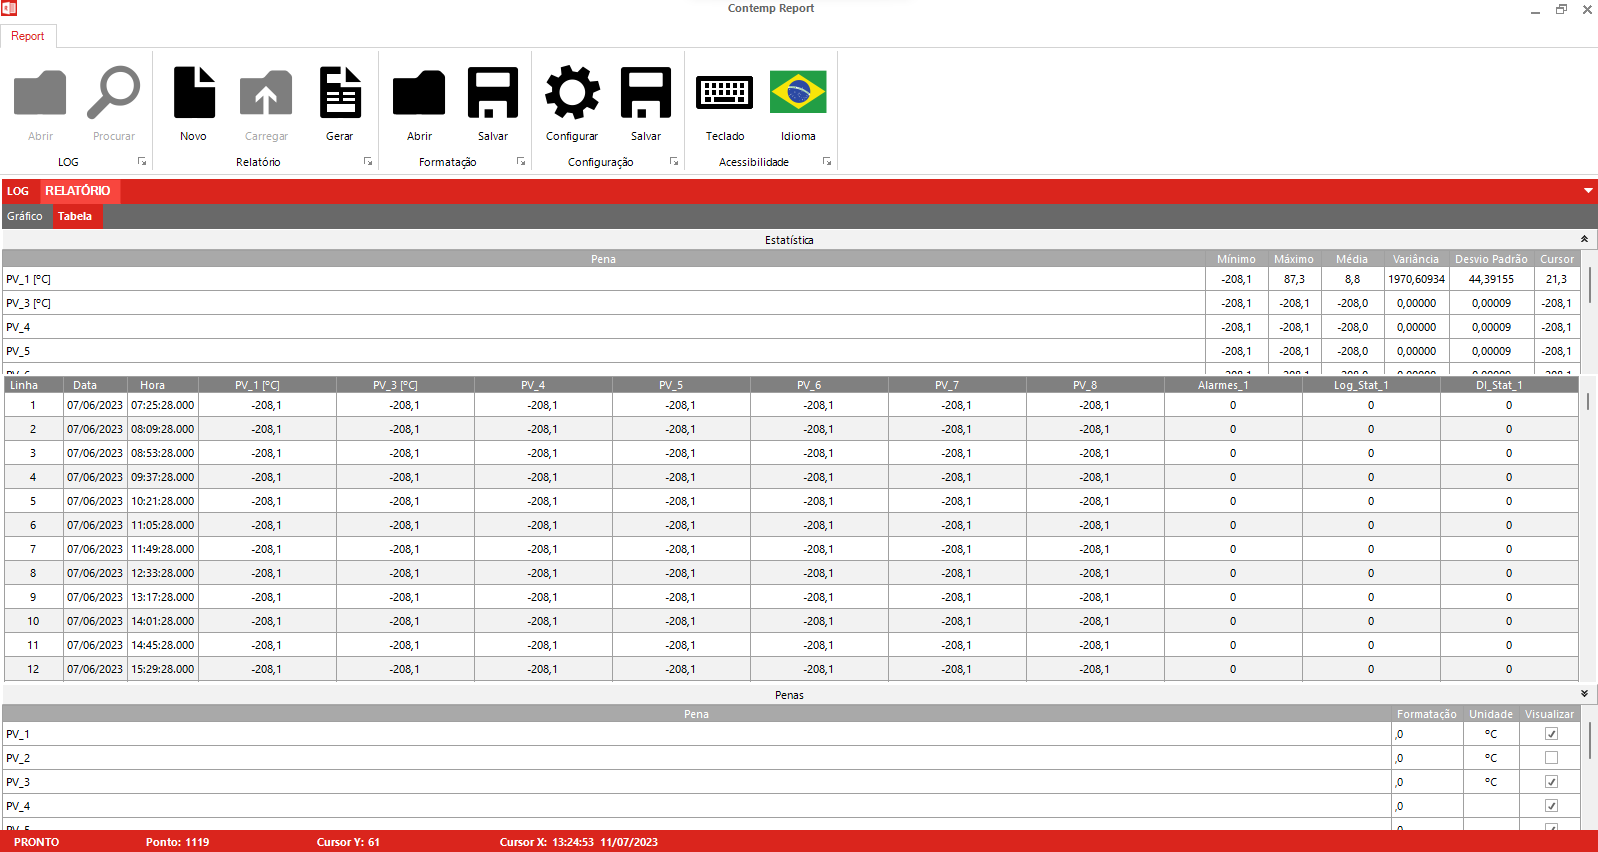
Task: Open formatting with the Abrir icon
Action: pos(419,94)
